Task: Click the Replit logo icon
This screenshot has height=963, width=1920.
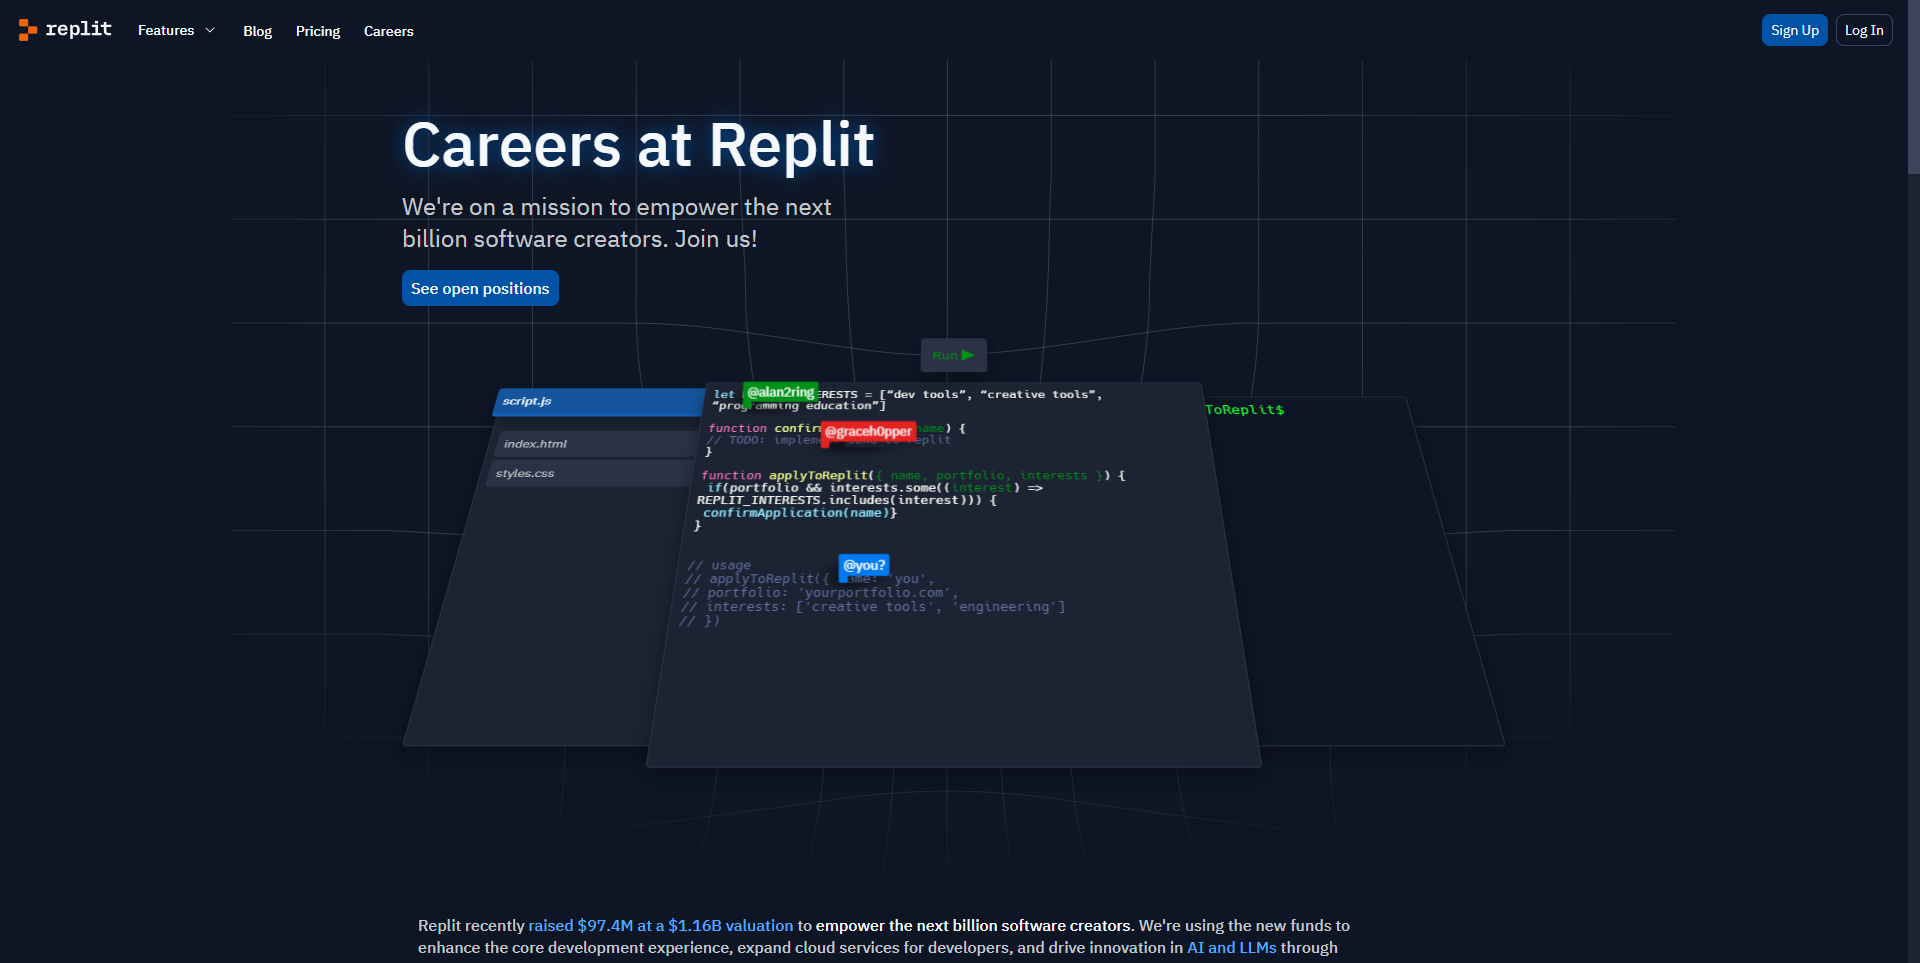Action: [28, 30]
